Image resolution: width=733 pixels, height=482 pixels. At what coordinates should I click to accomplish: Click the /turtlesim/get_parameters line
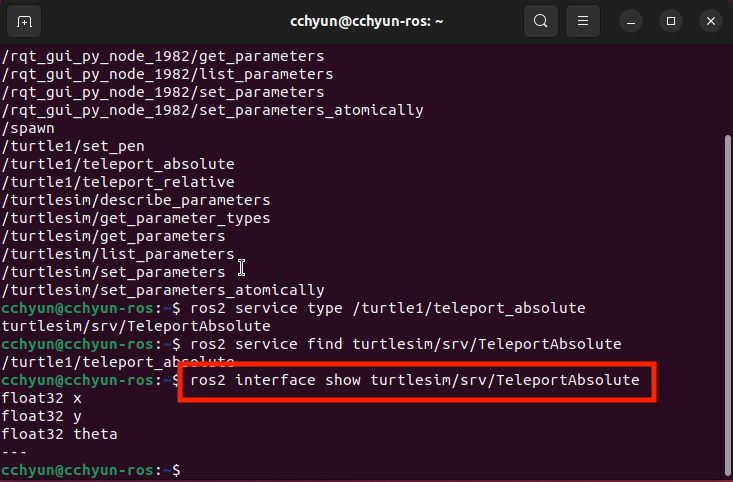coord(114,236)
